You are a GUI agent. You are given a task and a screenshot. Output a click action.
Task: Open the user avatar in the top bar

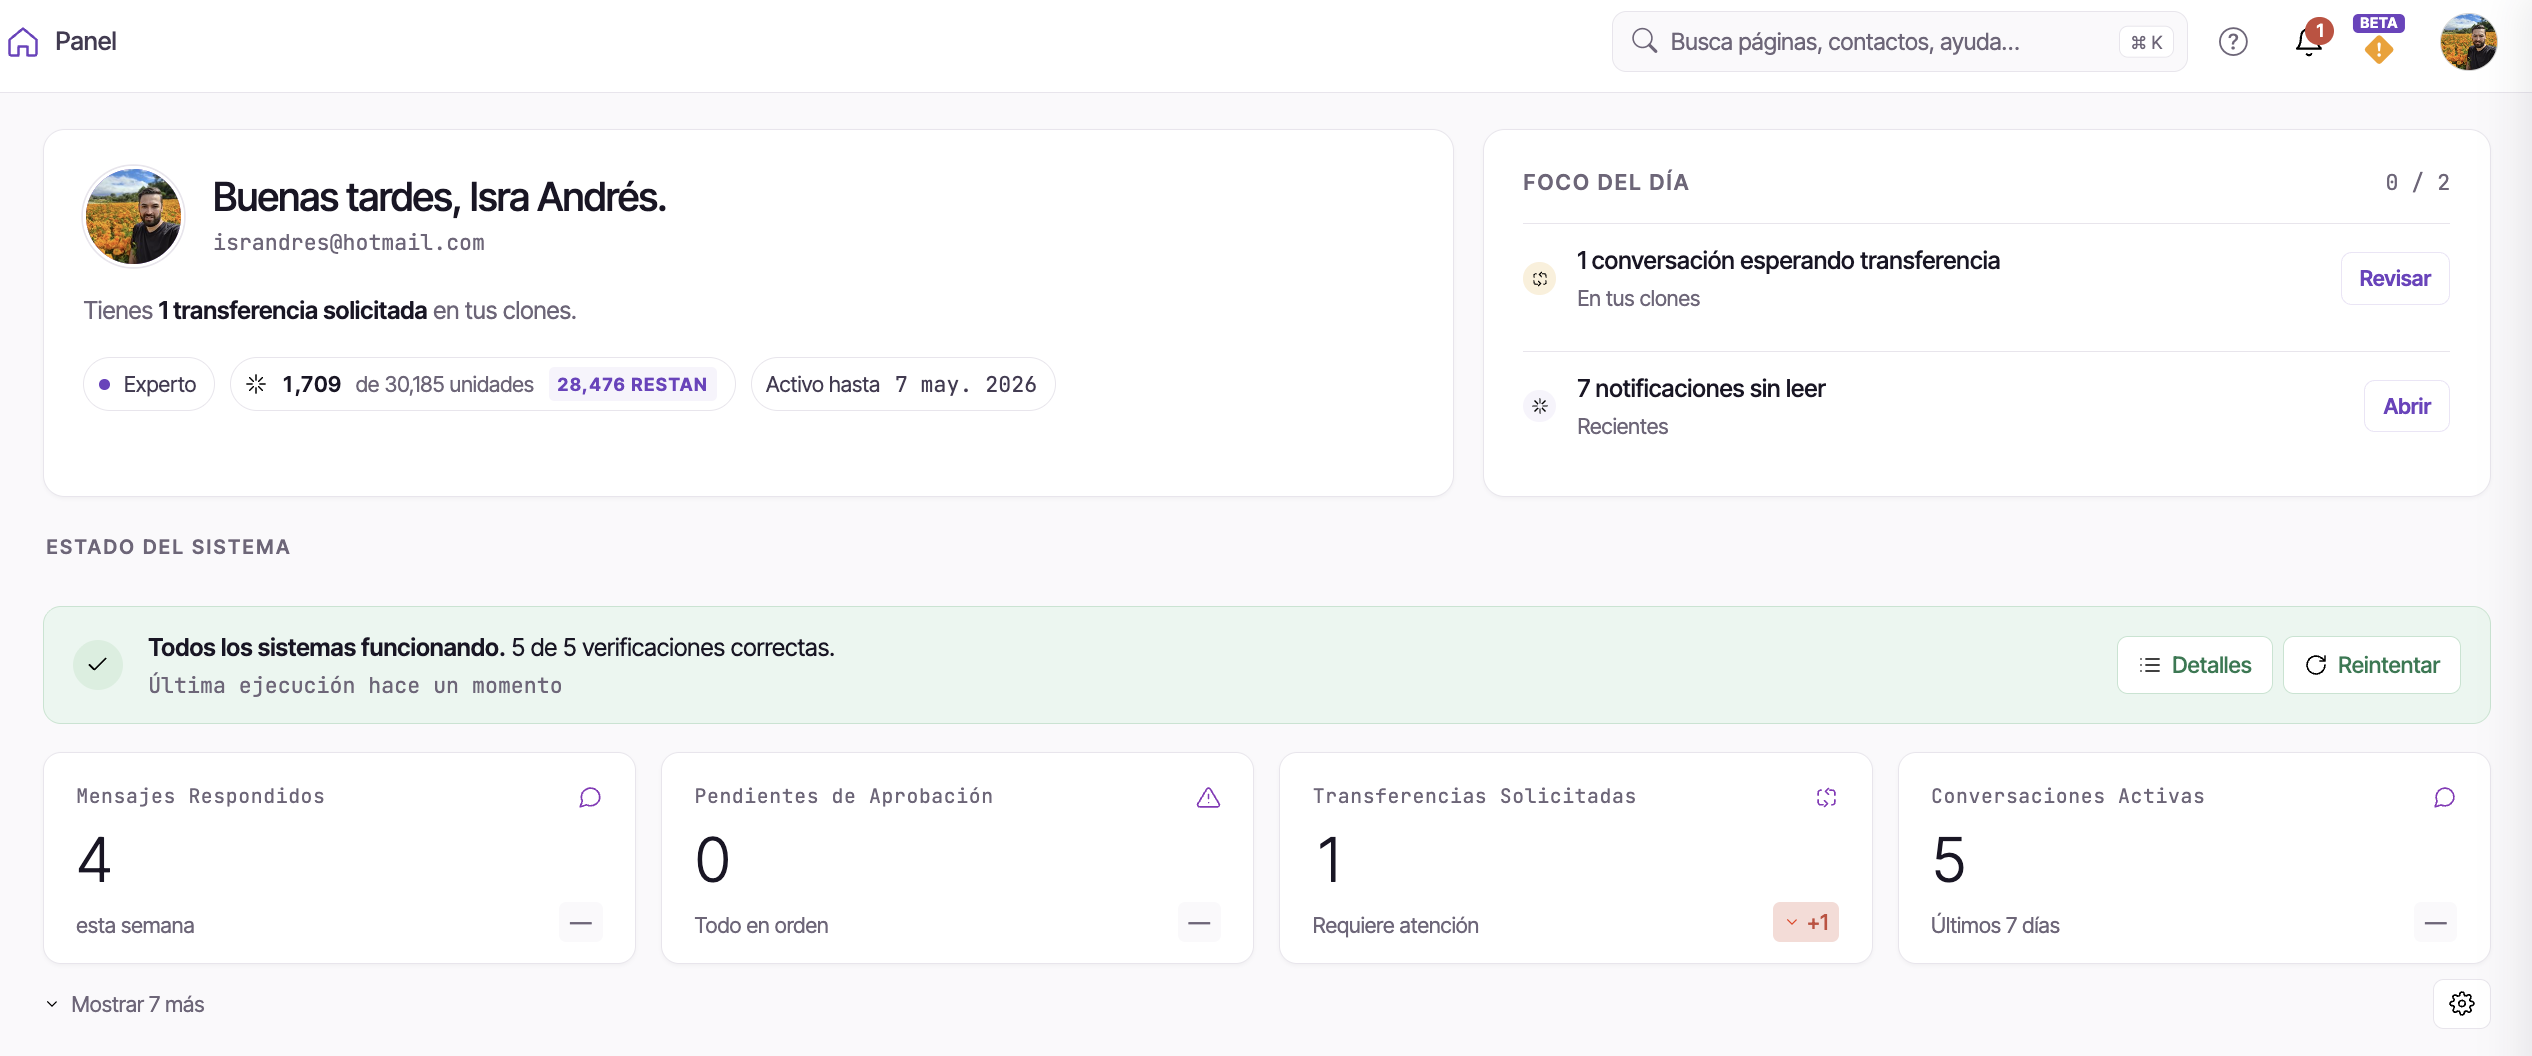[2468, 42]
